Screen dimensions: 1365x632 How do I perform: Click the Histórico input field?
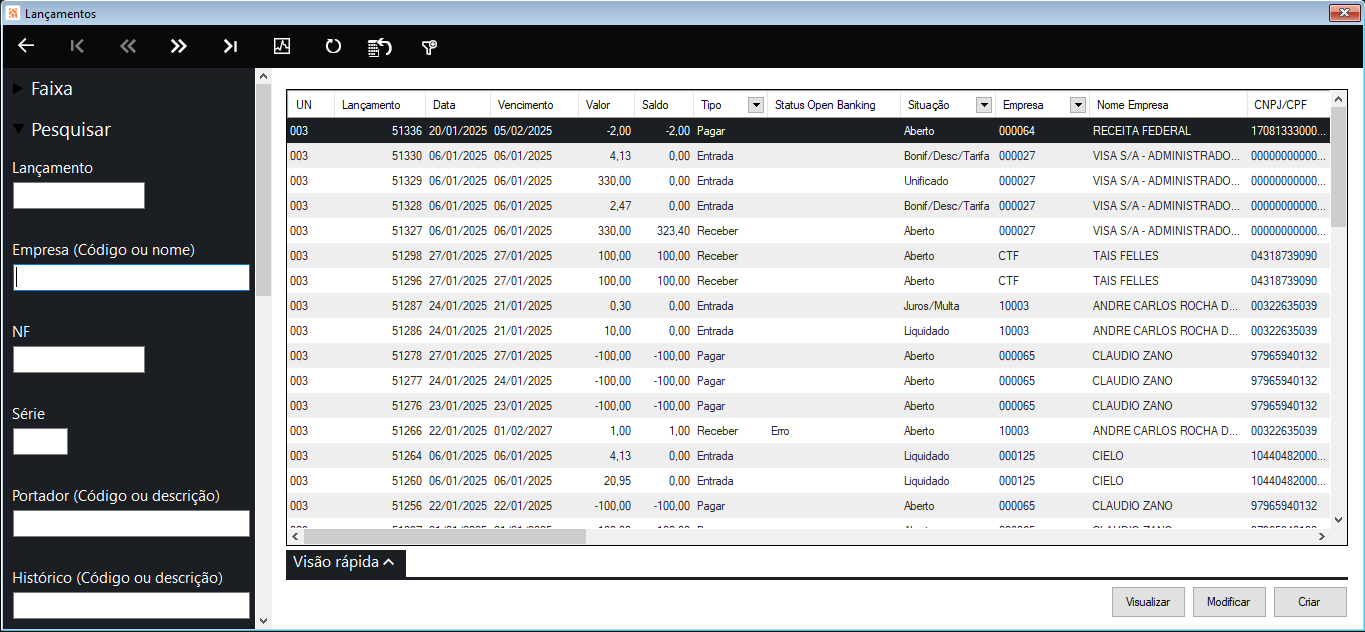pyautogui.click(x=131, y=605)
